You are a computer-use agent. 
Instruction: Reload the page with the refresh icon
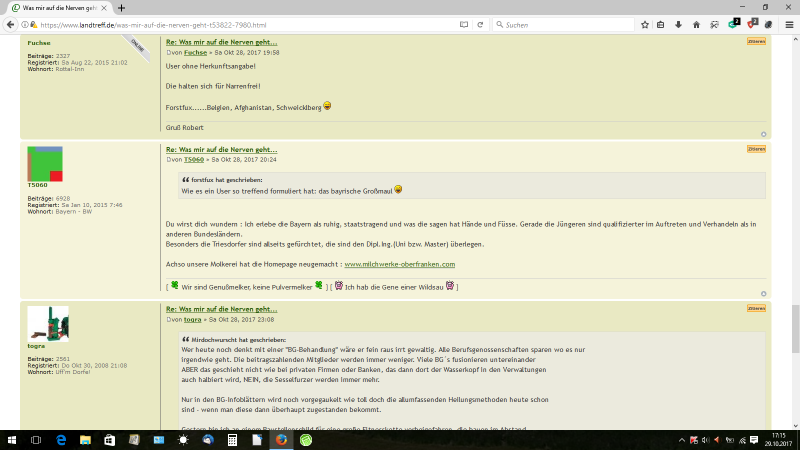[x=480, y=24]
